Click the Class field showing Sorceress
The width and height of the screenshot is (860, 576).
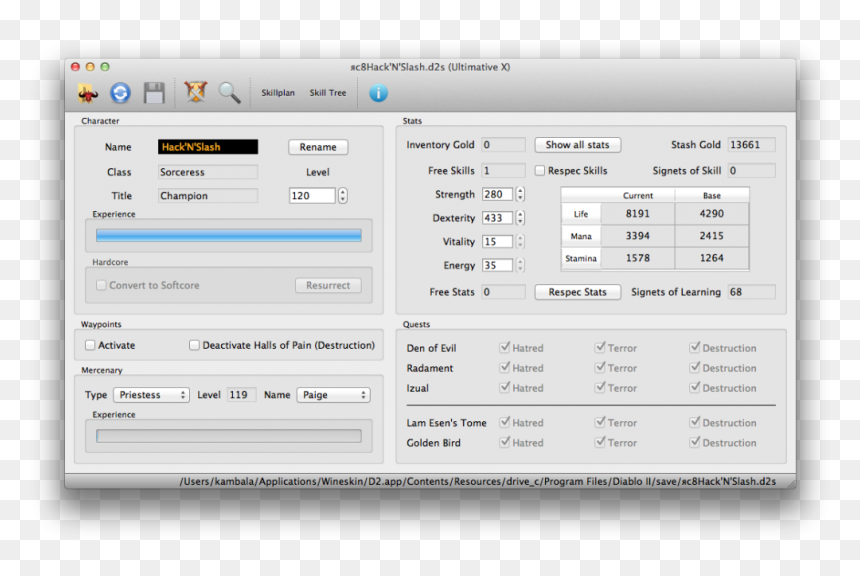pyautogui.click(x=208, y=172)
